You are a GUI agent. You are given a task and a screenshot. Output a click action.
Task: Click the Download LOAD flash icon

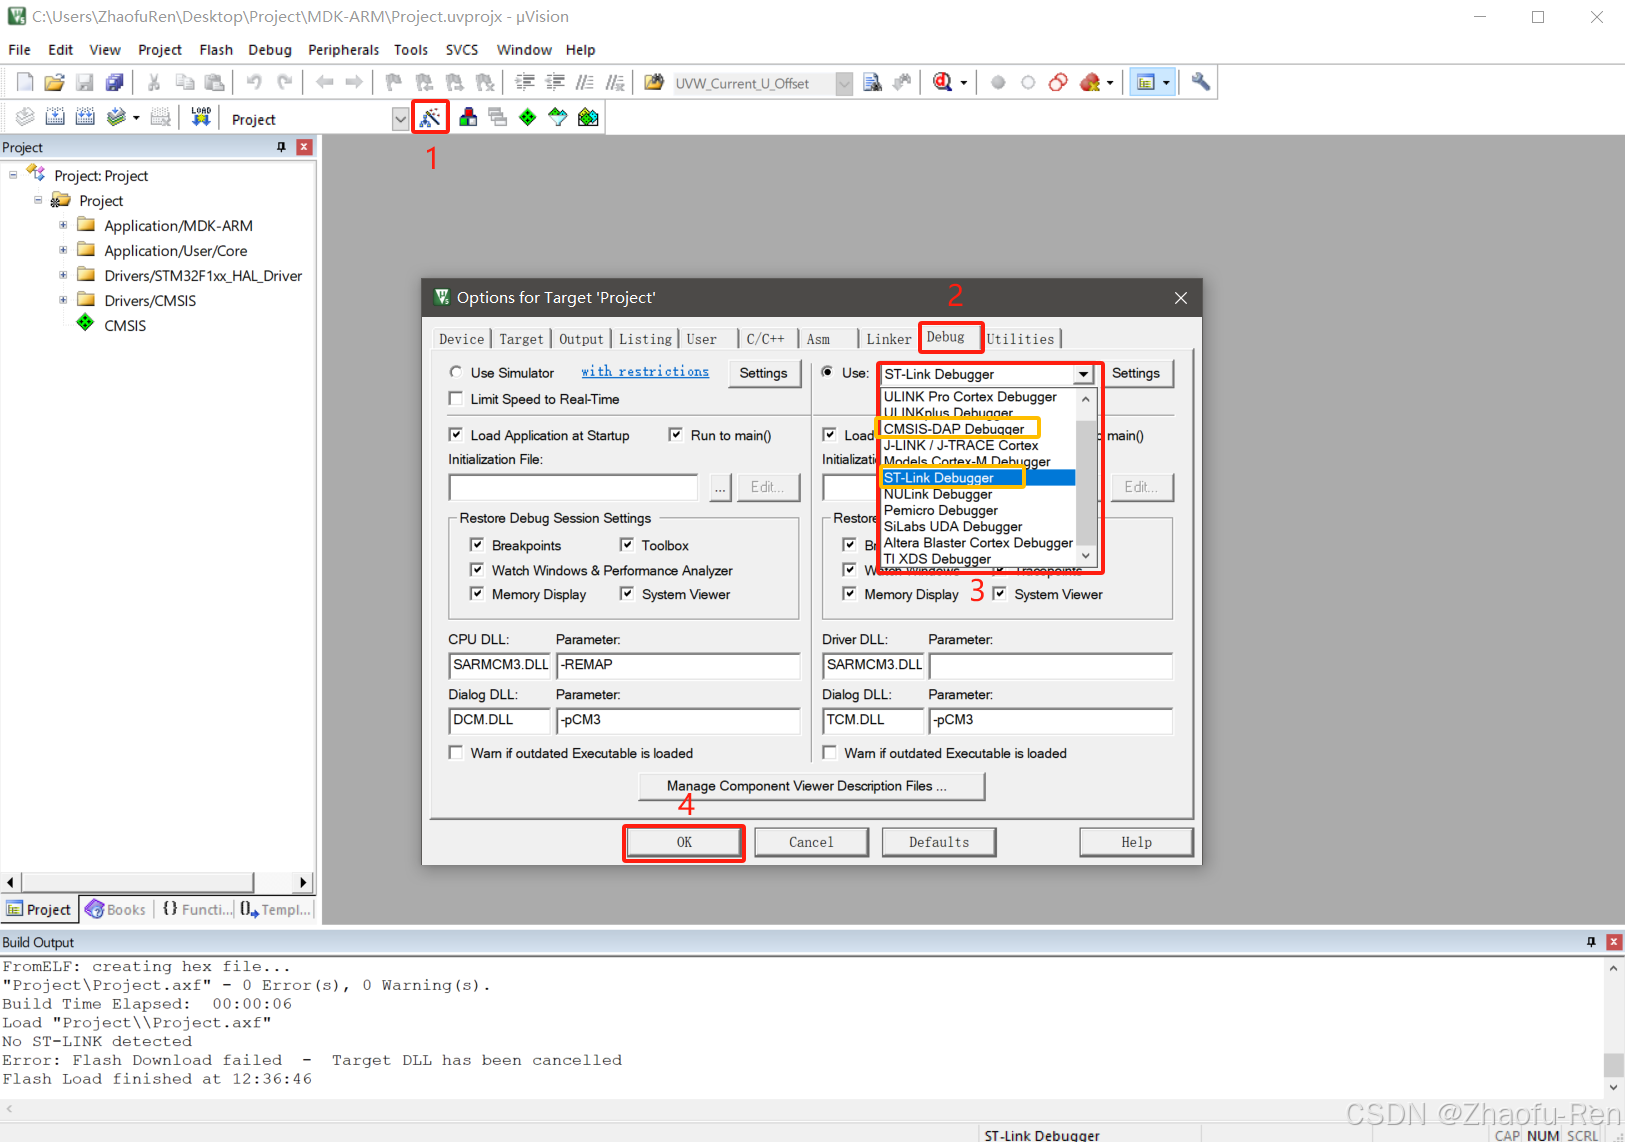pyautogui.click(x=201, y=118)
